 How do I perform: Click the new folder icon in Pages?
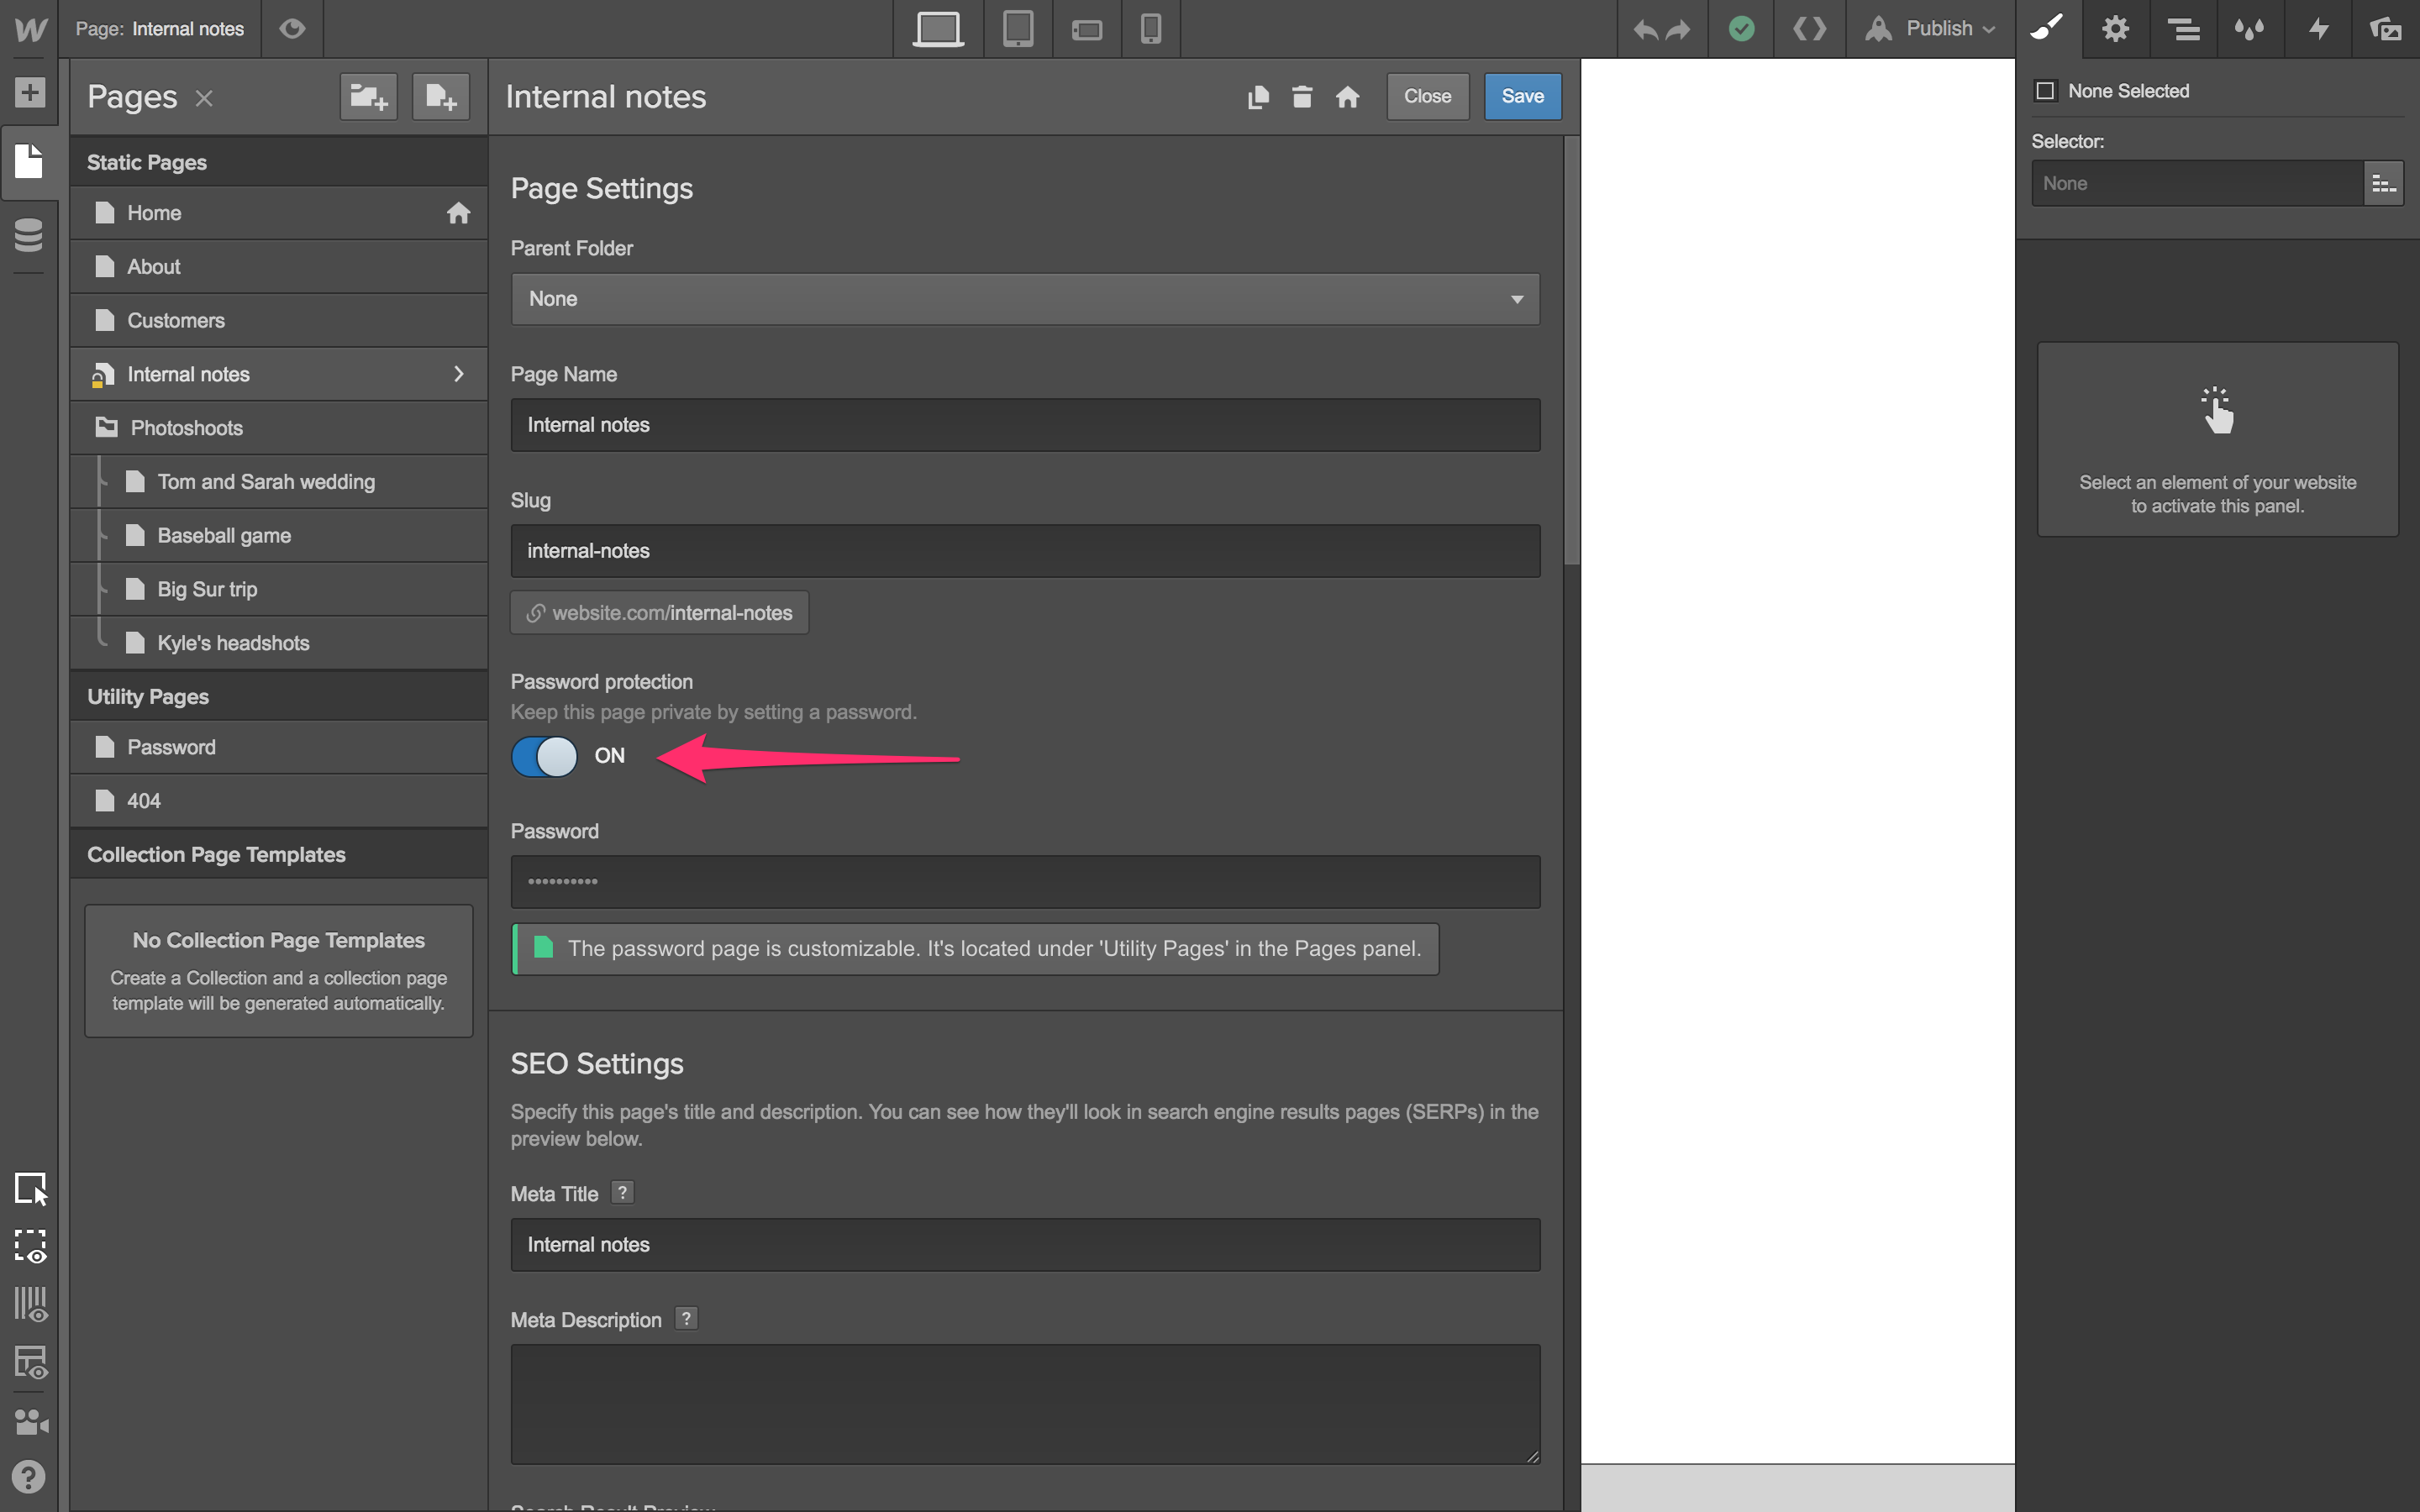[368, 97]
